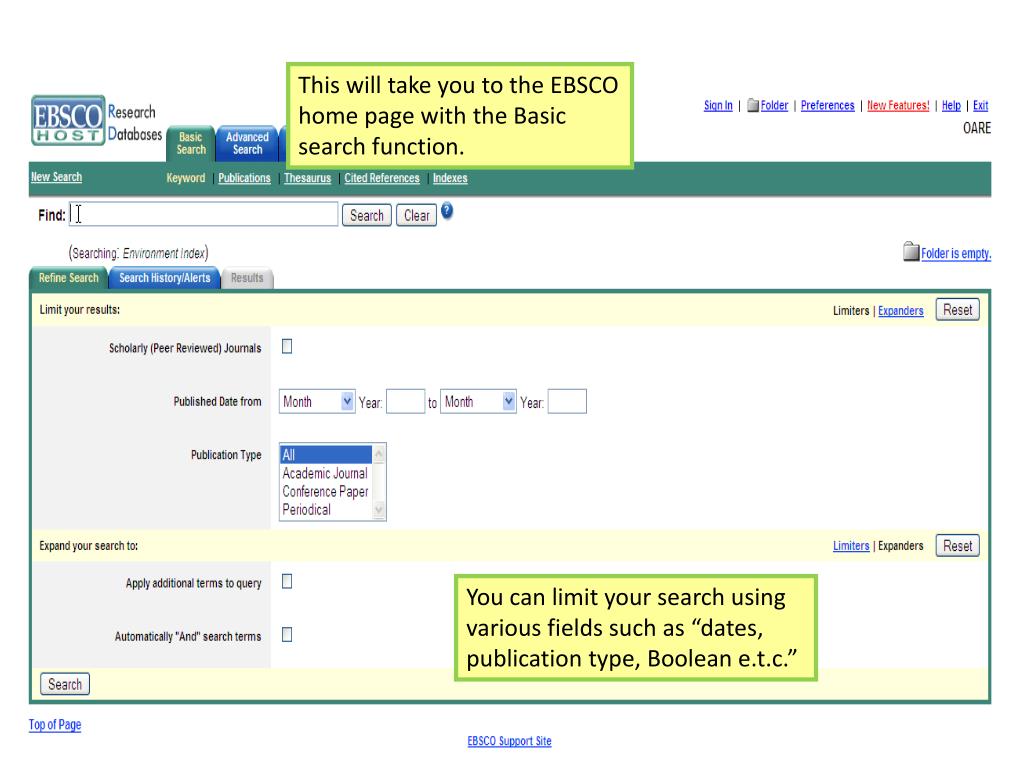This screenshot has height=768, width=1024.
Task: Open the blue help question mark icon
Action: (x=447, y=211)
